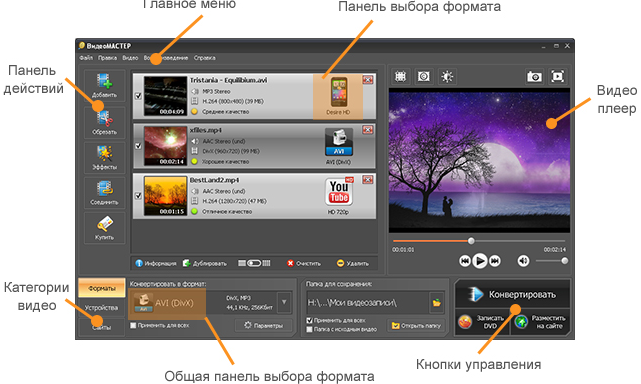
Task: Click the Конвертировать button
Action: (x=513, y=294)
